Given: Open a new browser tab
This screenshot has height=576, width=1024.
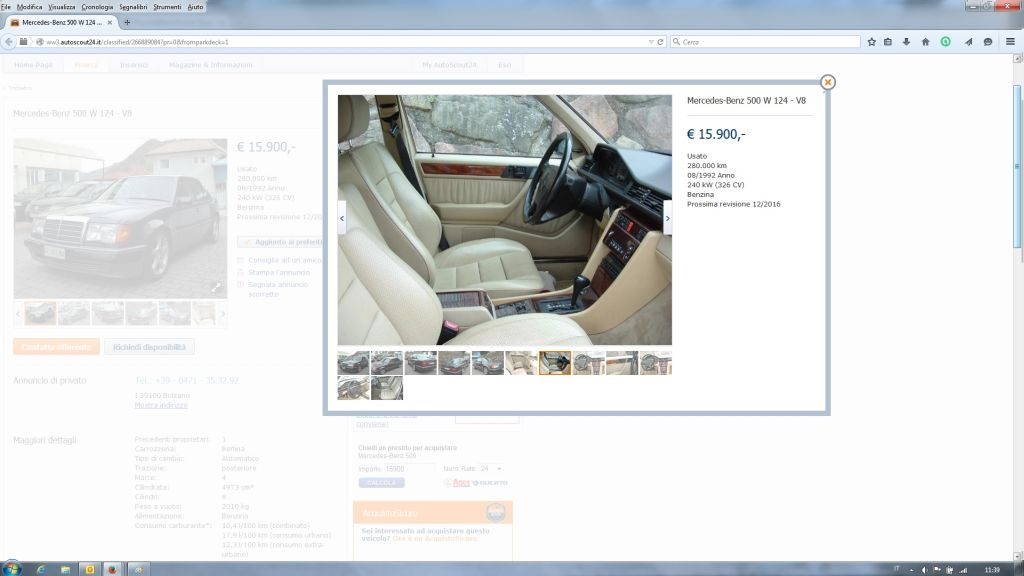Looking at the screenshot, I should click(127, 22).
